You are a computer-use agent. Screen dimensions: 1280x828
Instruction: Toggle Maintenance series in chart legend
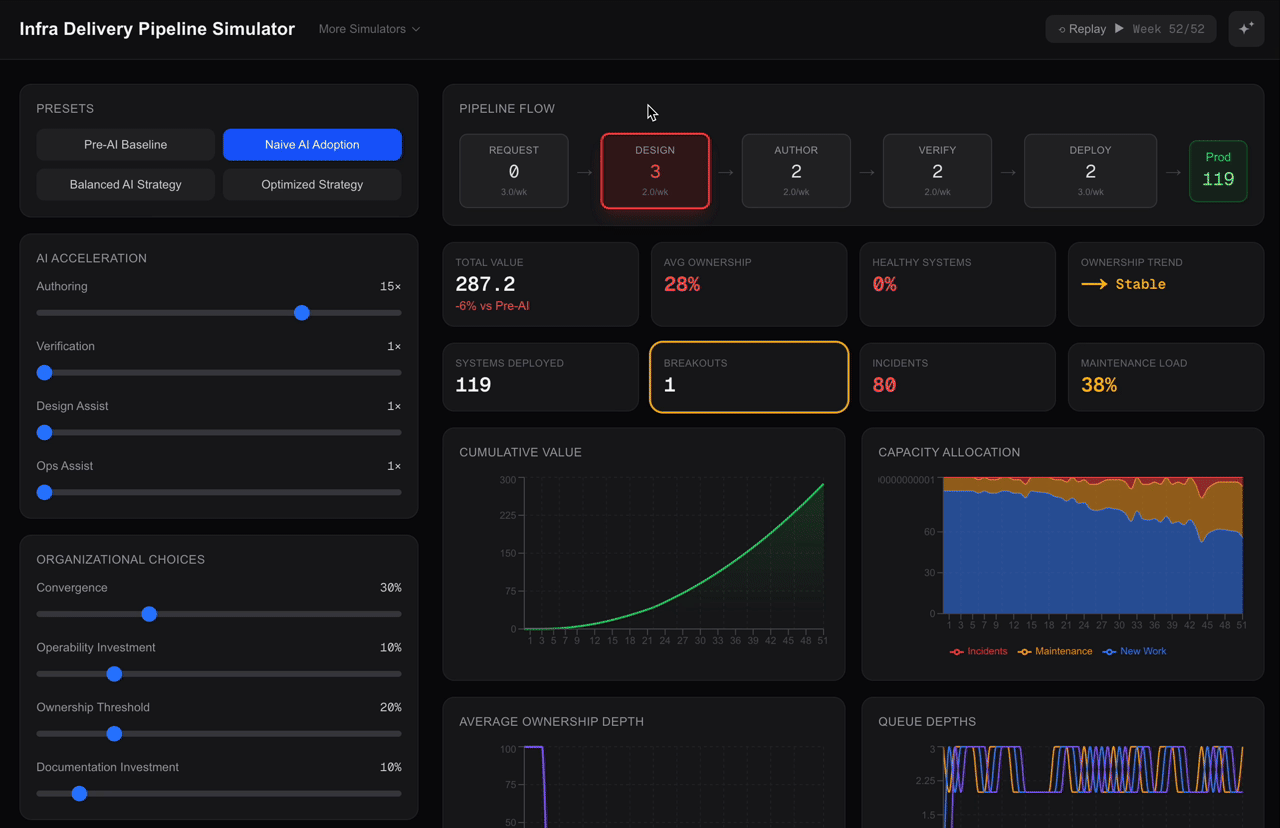point(1054,651)
